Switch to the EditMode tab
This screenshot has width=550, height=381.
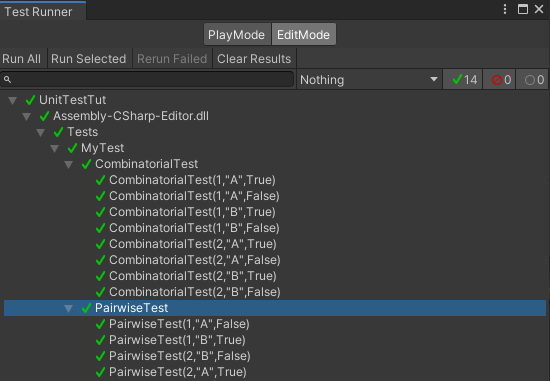pyautogui.click(x=303, y=35)
